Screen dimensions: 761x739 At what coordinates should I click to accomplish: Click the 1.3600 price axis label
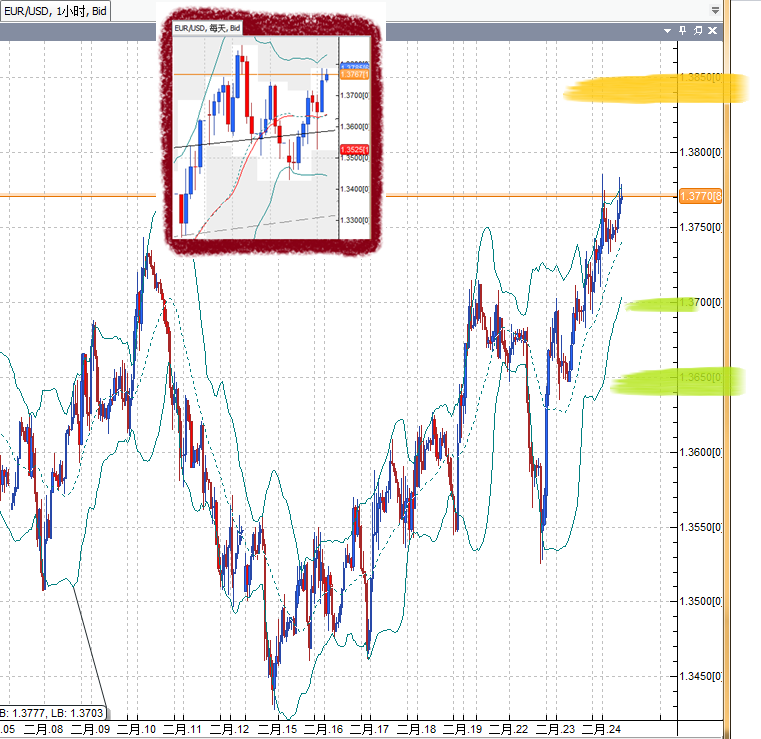pyautogui.click(x=700, y=452)
